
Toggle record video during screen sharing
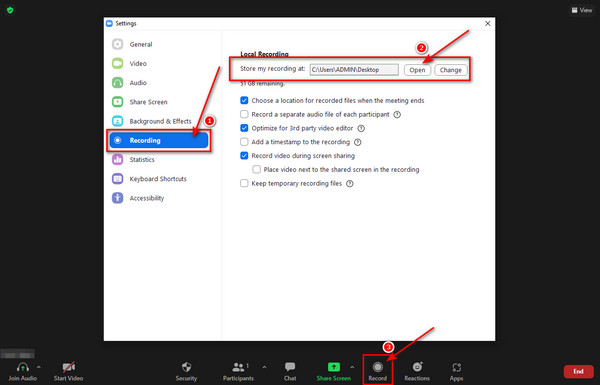pyautogui.click(x=244, y=156)
